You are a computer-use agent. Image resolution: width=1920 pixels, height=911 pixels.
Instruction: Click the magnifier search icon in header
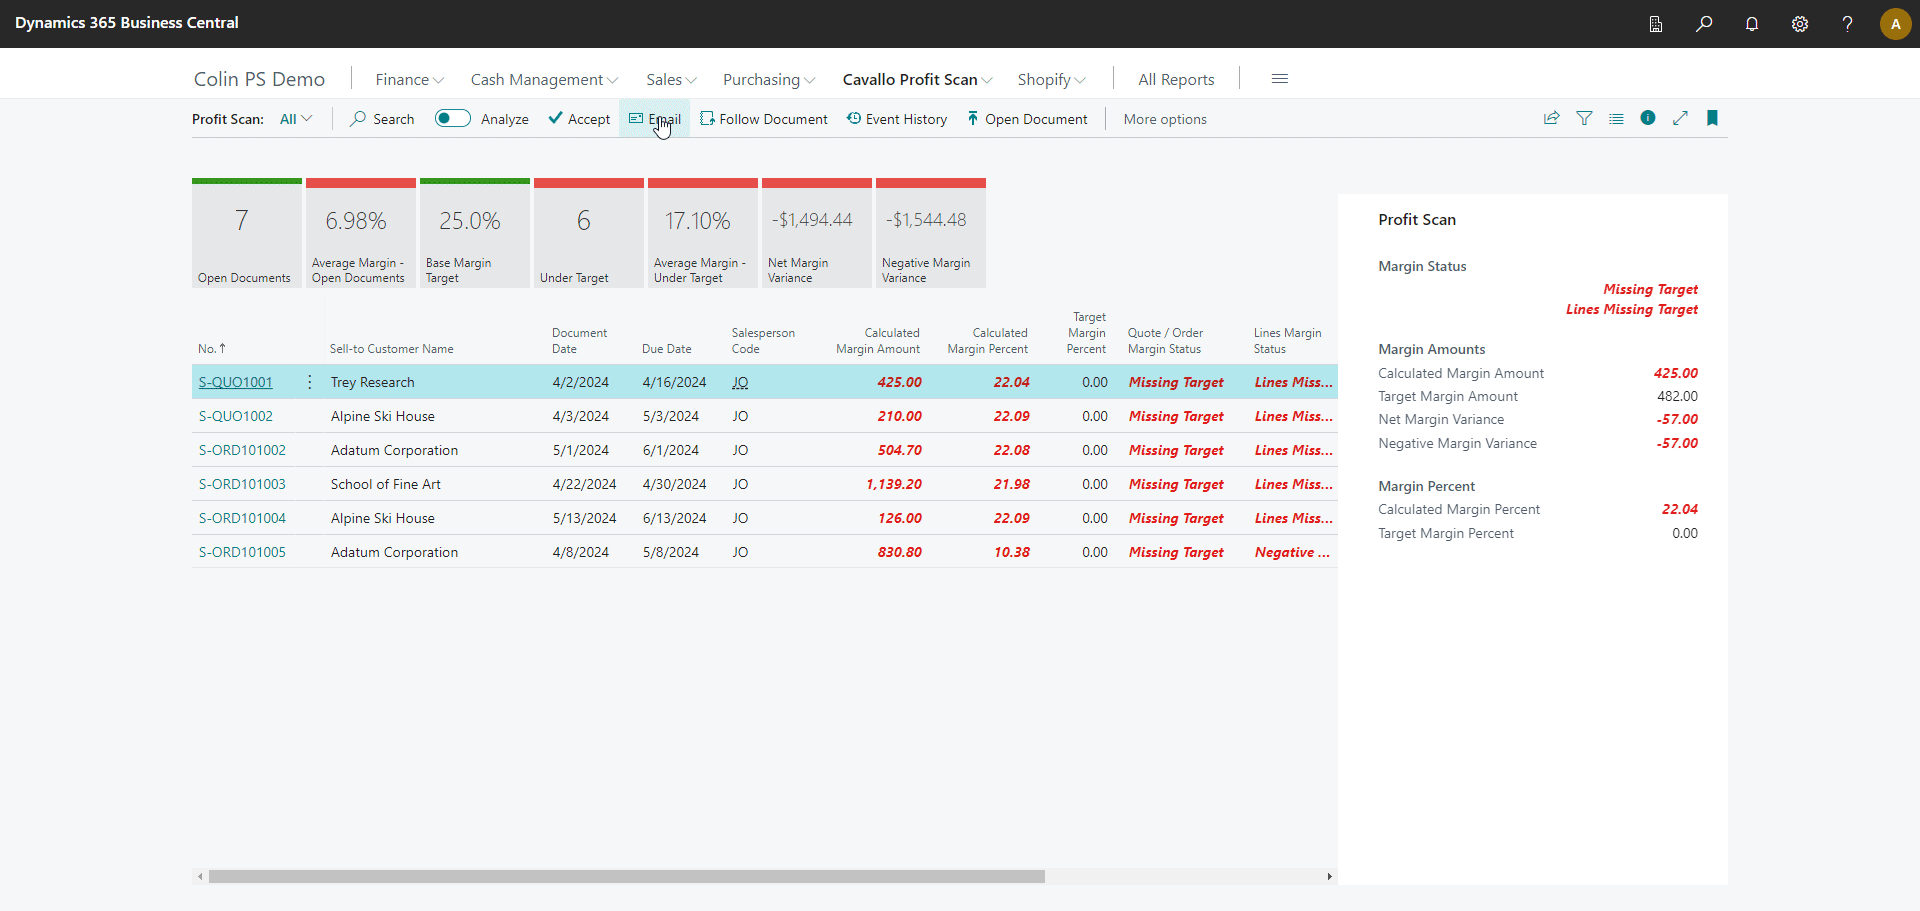tap(1704, 24)
